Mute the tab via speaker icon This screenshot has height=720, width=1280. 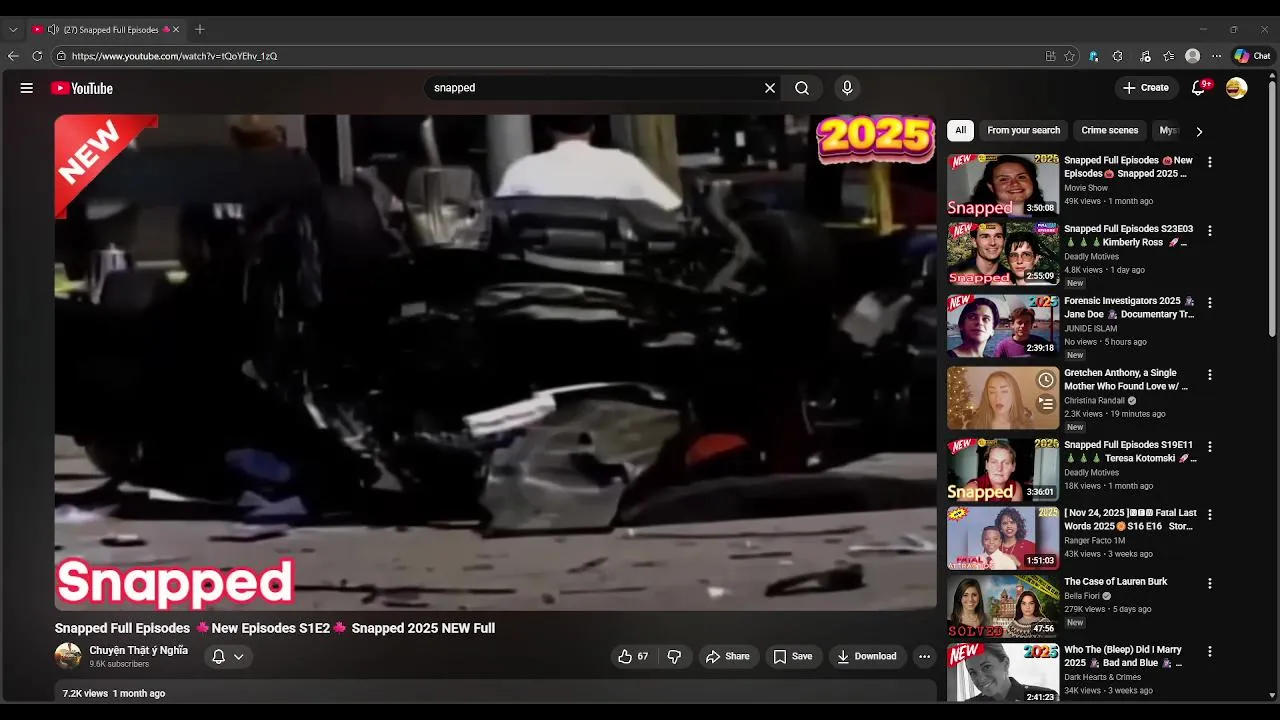point(53,30)
